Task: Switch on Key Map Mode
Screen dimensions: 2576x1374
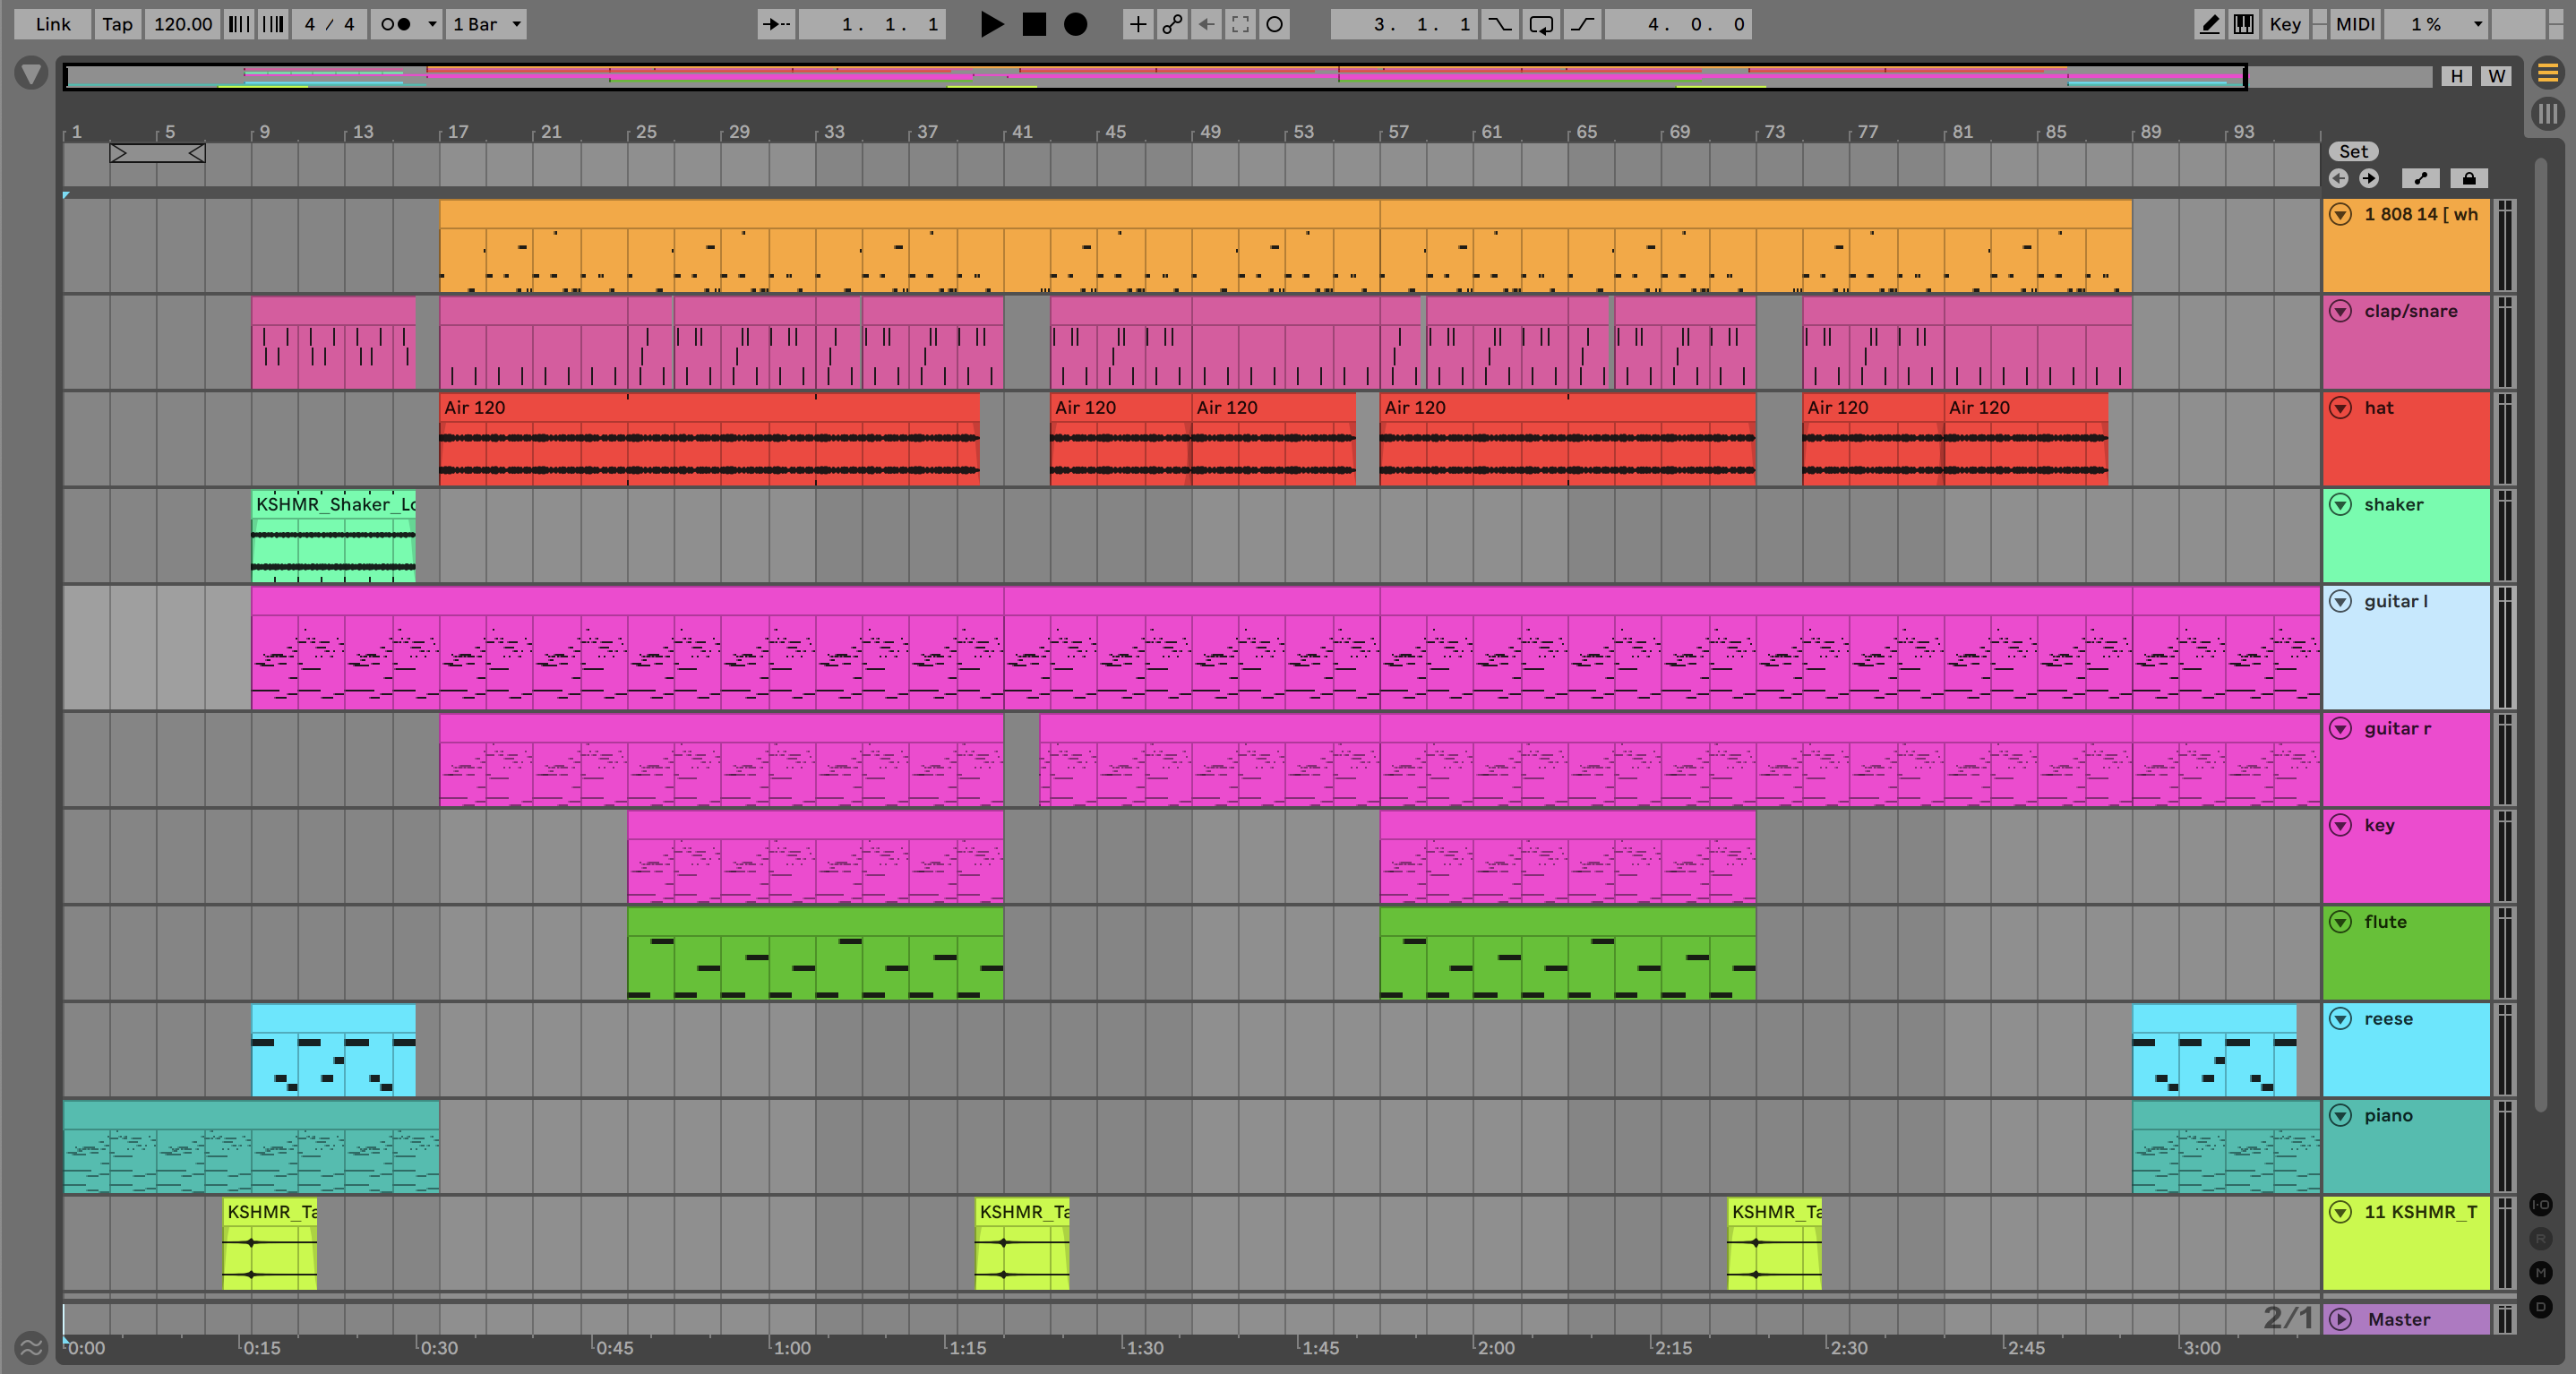Action: [x=2284, y=24]
